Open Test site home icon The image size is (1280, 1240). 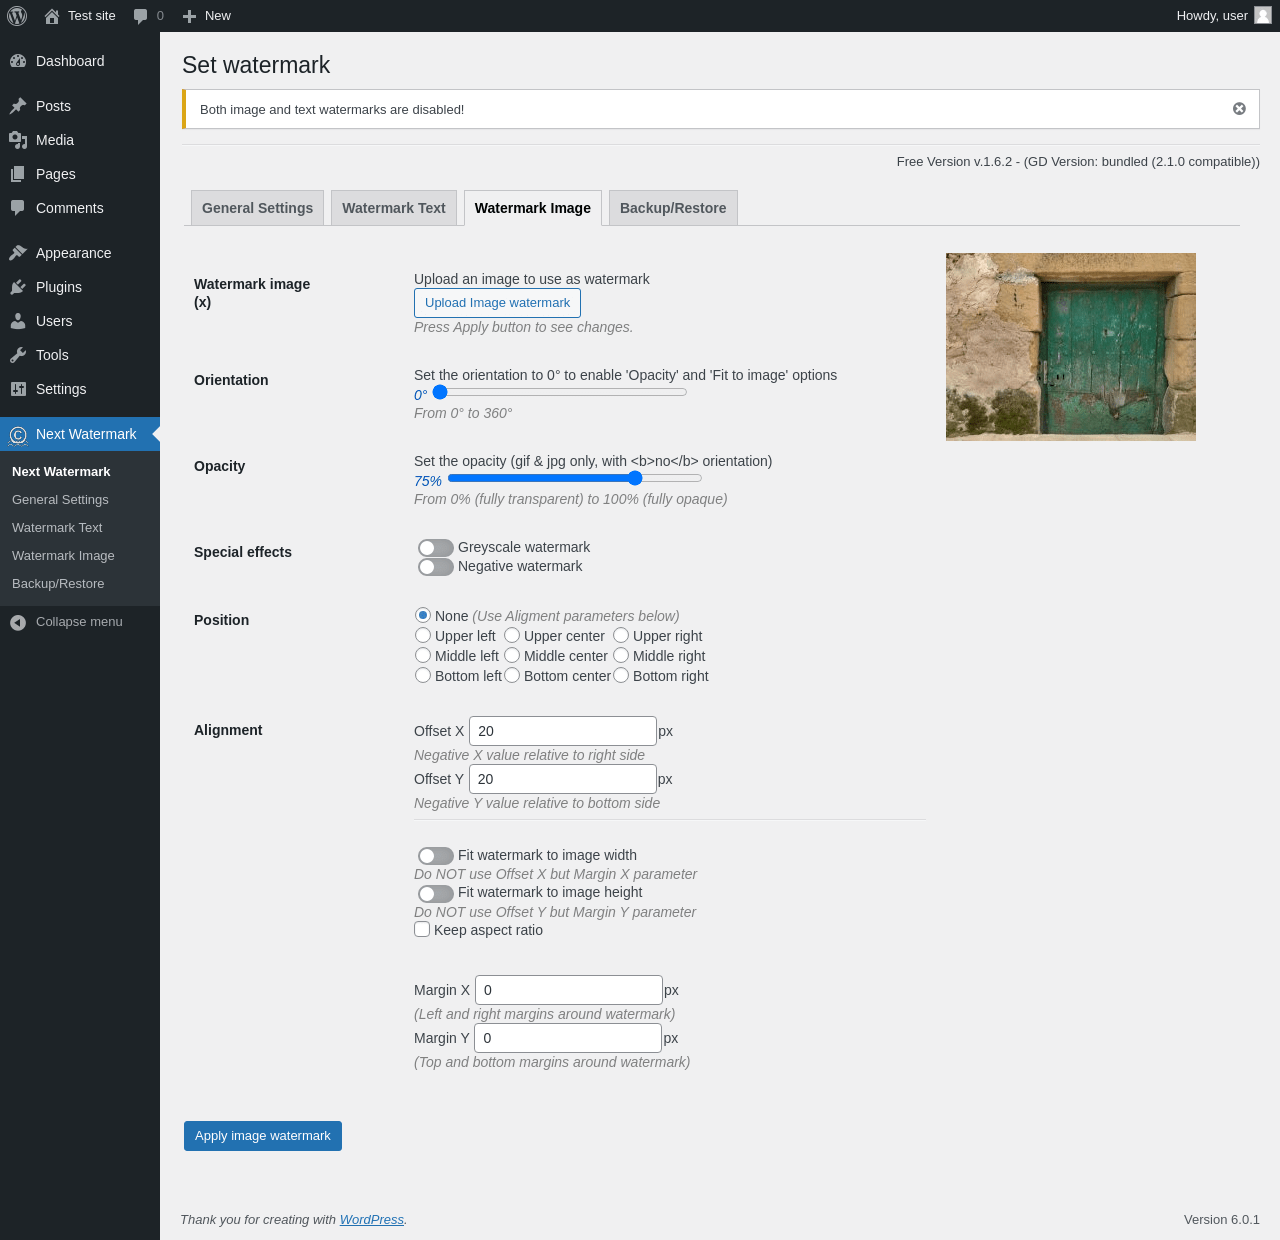coord(52,16)
